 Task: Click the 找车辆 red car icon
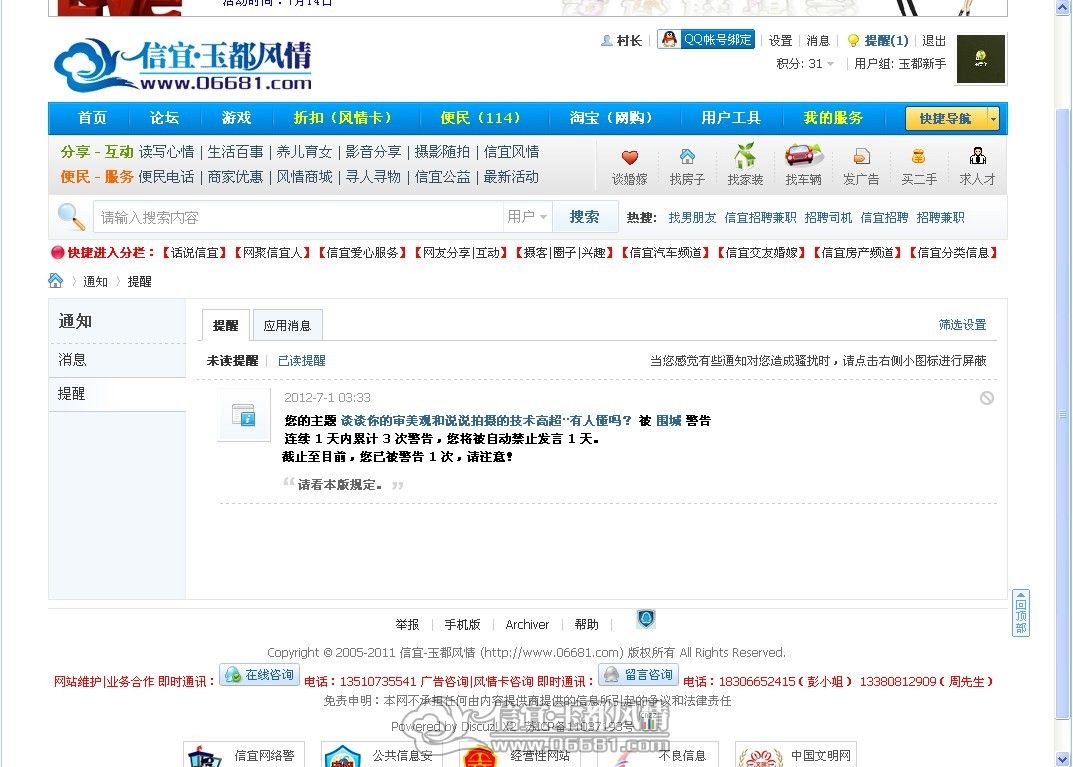coord(803,155)
